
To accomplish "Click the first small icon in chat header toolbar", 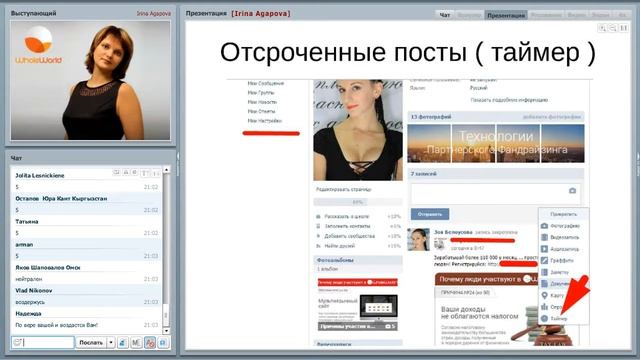I will (116, 173).
